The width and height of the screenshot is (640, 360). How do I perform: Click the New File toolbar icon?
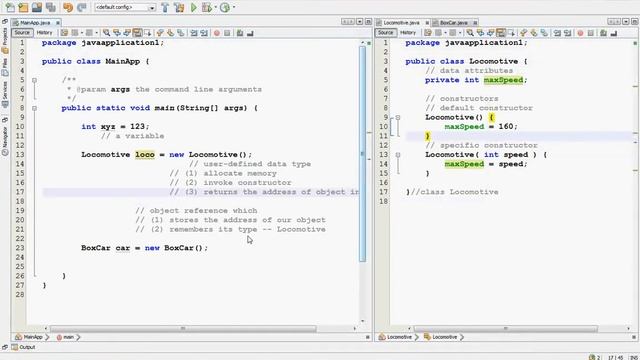pos(9,7)
